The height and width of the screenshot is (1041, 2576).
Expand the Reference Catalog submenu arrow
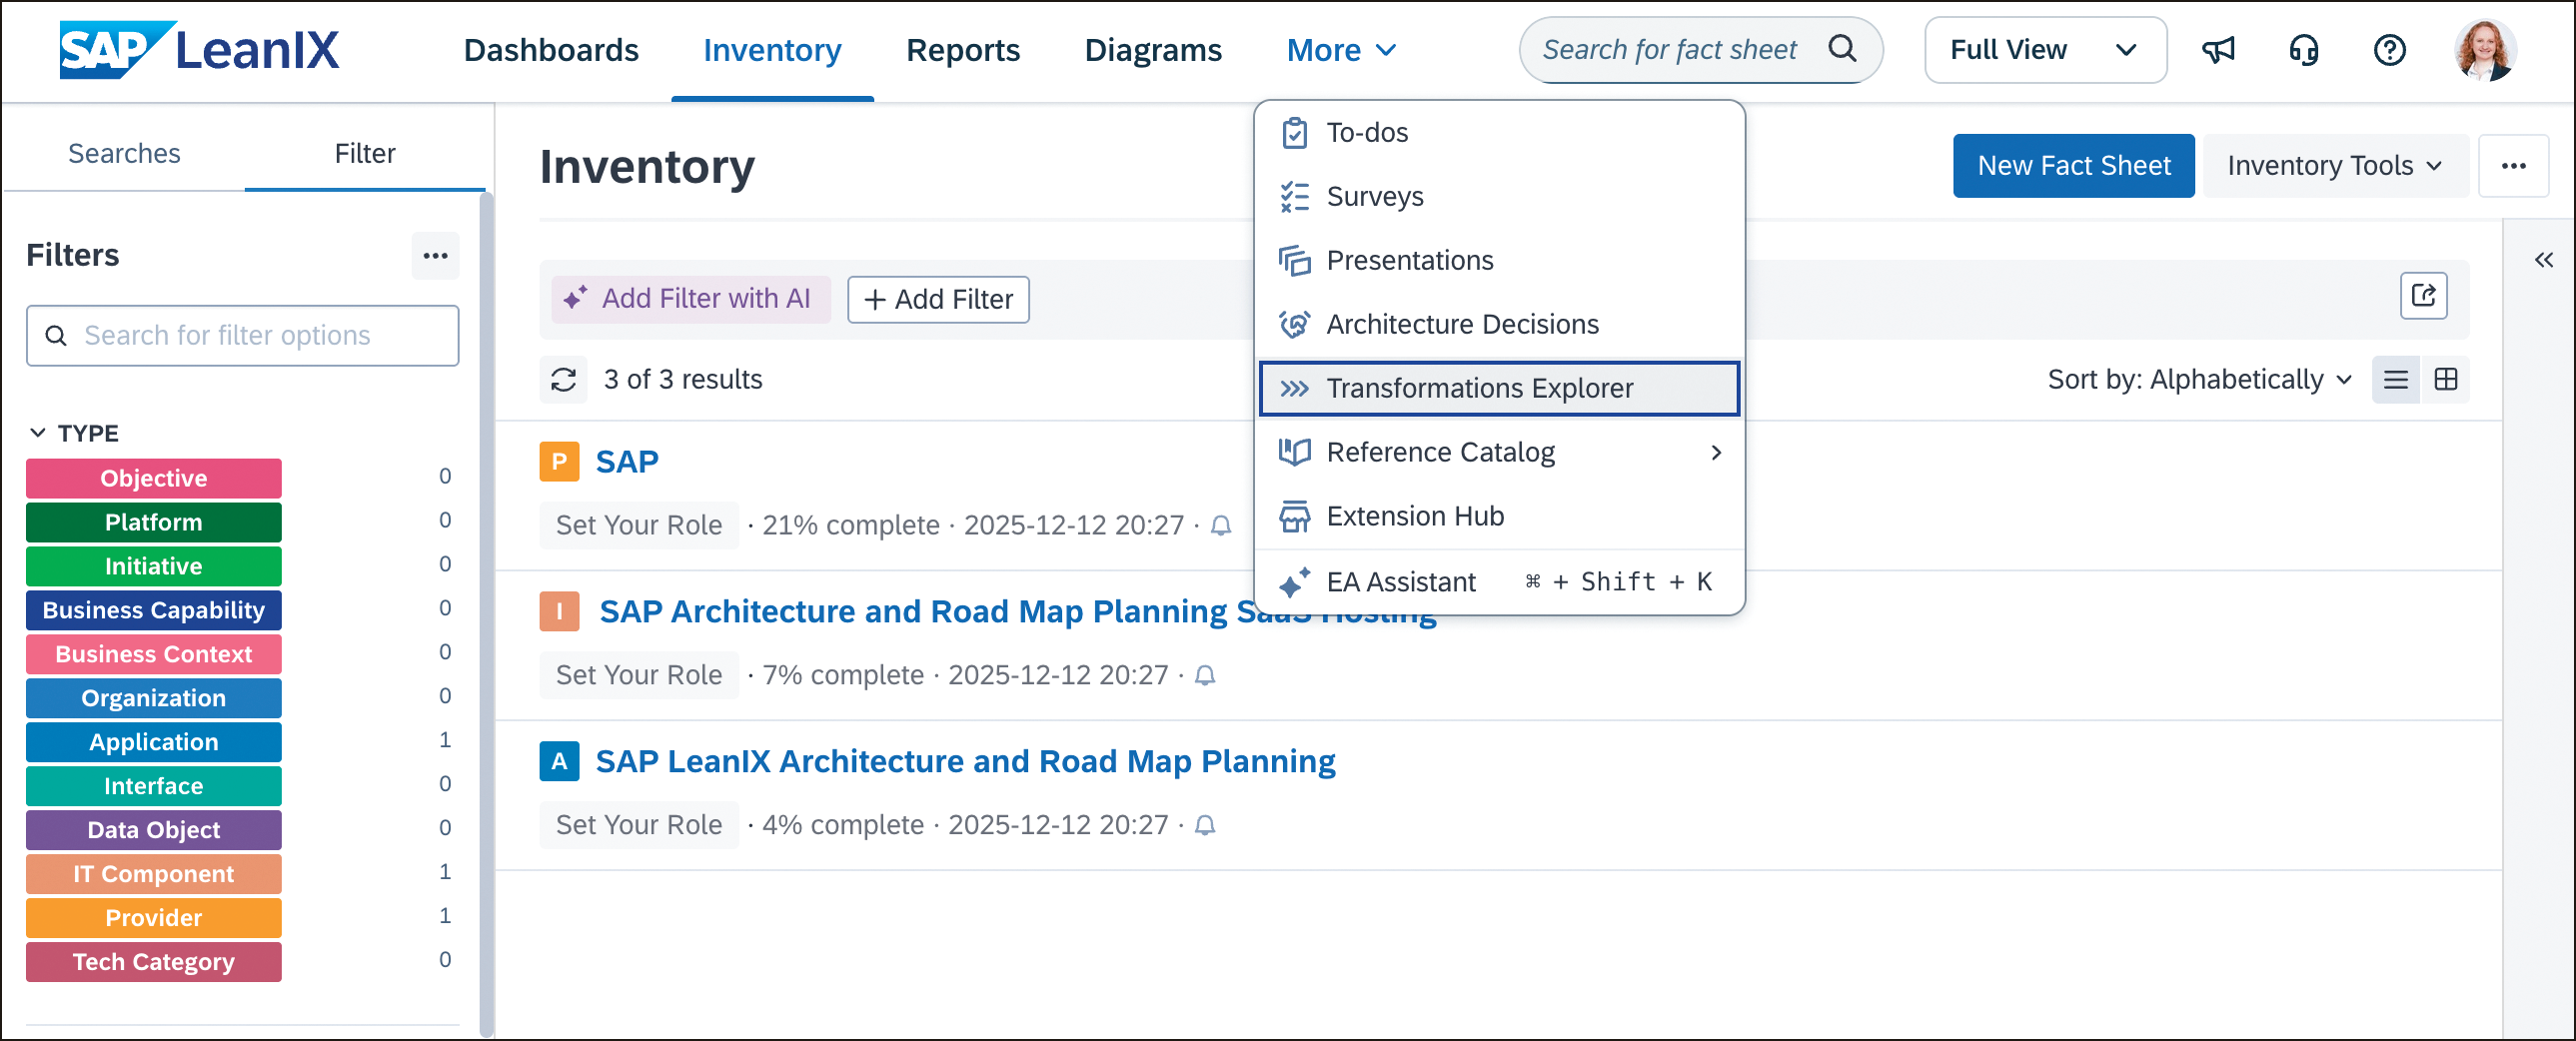point(1716,453)
